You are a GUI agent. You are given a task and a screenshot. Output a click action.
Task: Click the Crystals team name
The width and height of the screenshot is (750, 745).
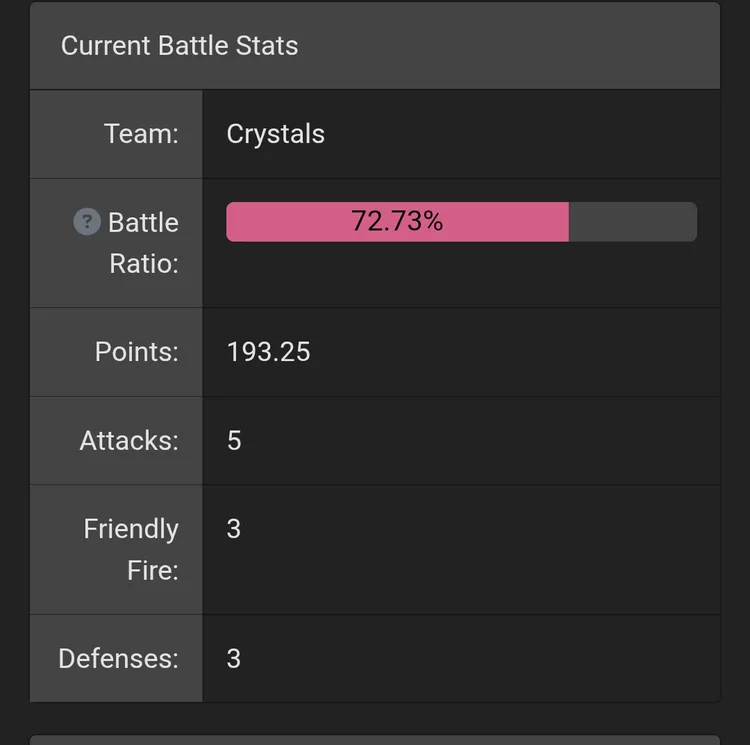pos(276,134)
